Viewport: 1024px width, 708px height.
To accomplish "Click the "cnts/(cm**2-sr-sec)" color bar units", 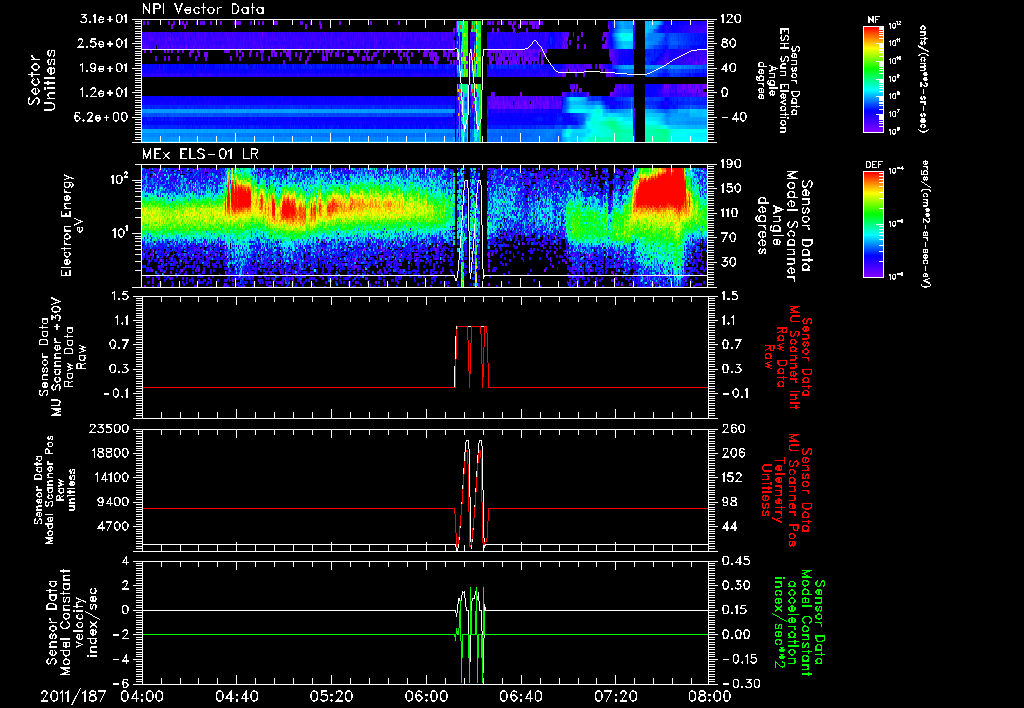I will (x=923, y=78).
